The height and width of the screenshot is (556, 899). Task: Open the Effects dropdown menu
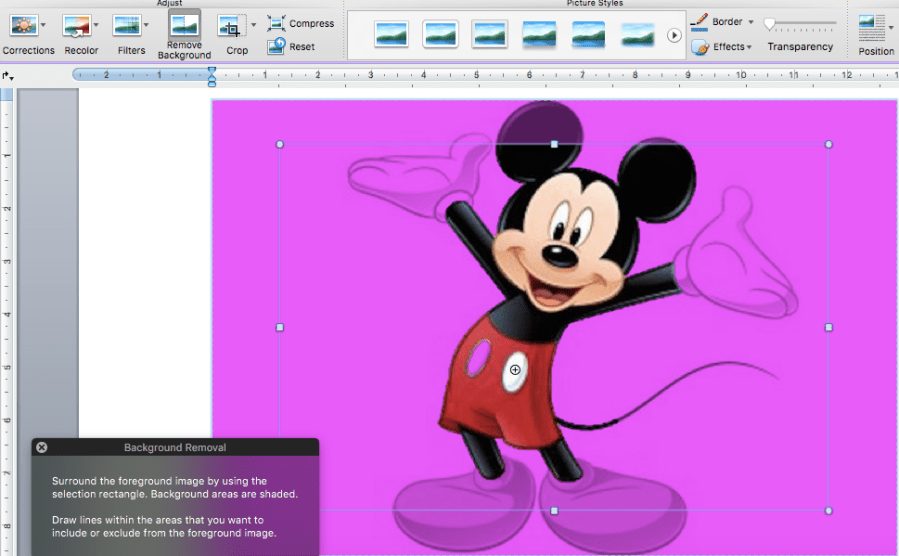728,46
